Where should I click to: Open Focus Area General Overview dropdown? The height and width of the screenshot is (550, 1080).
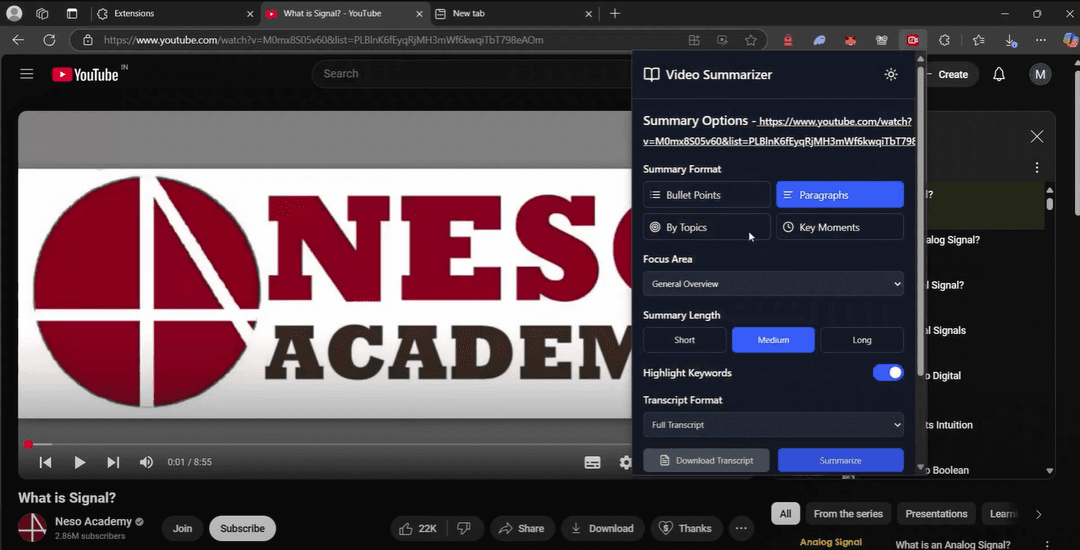[x=773, y=284]
